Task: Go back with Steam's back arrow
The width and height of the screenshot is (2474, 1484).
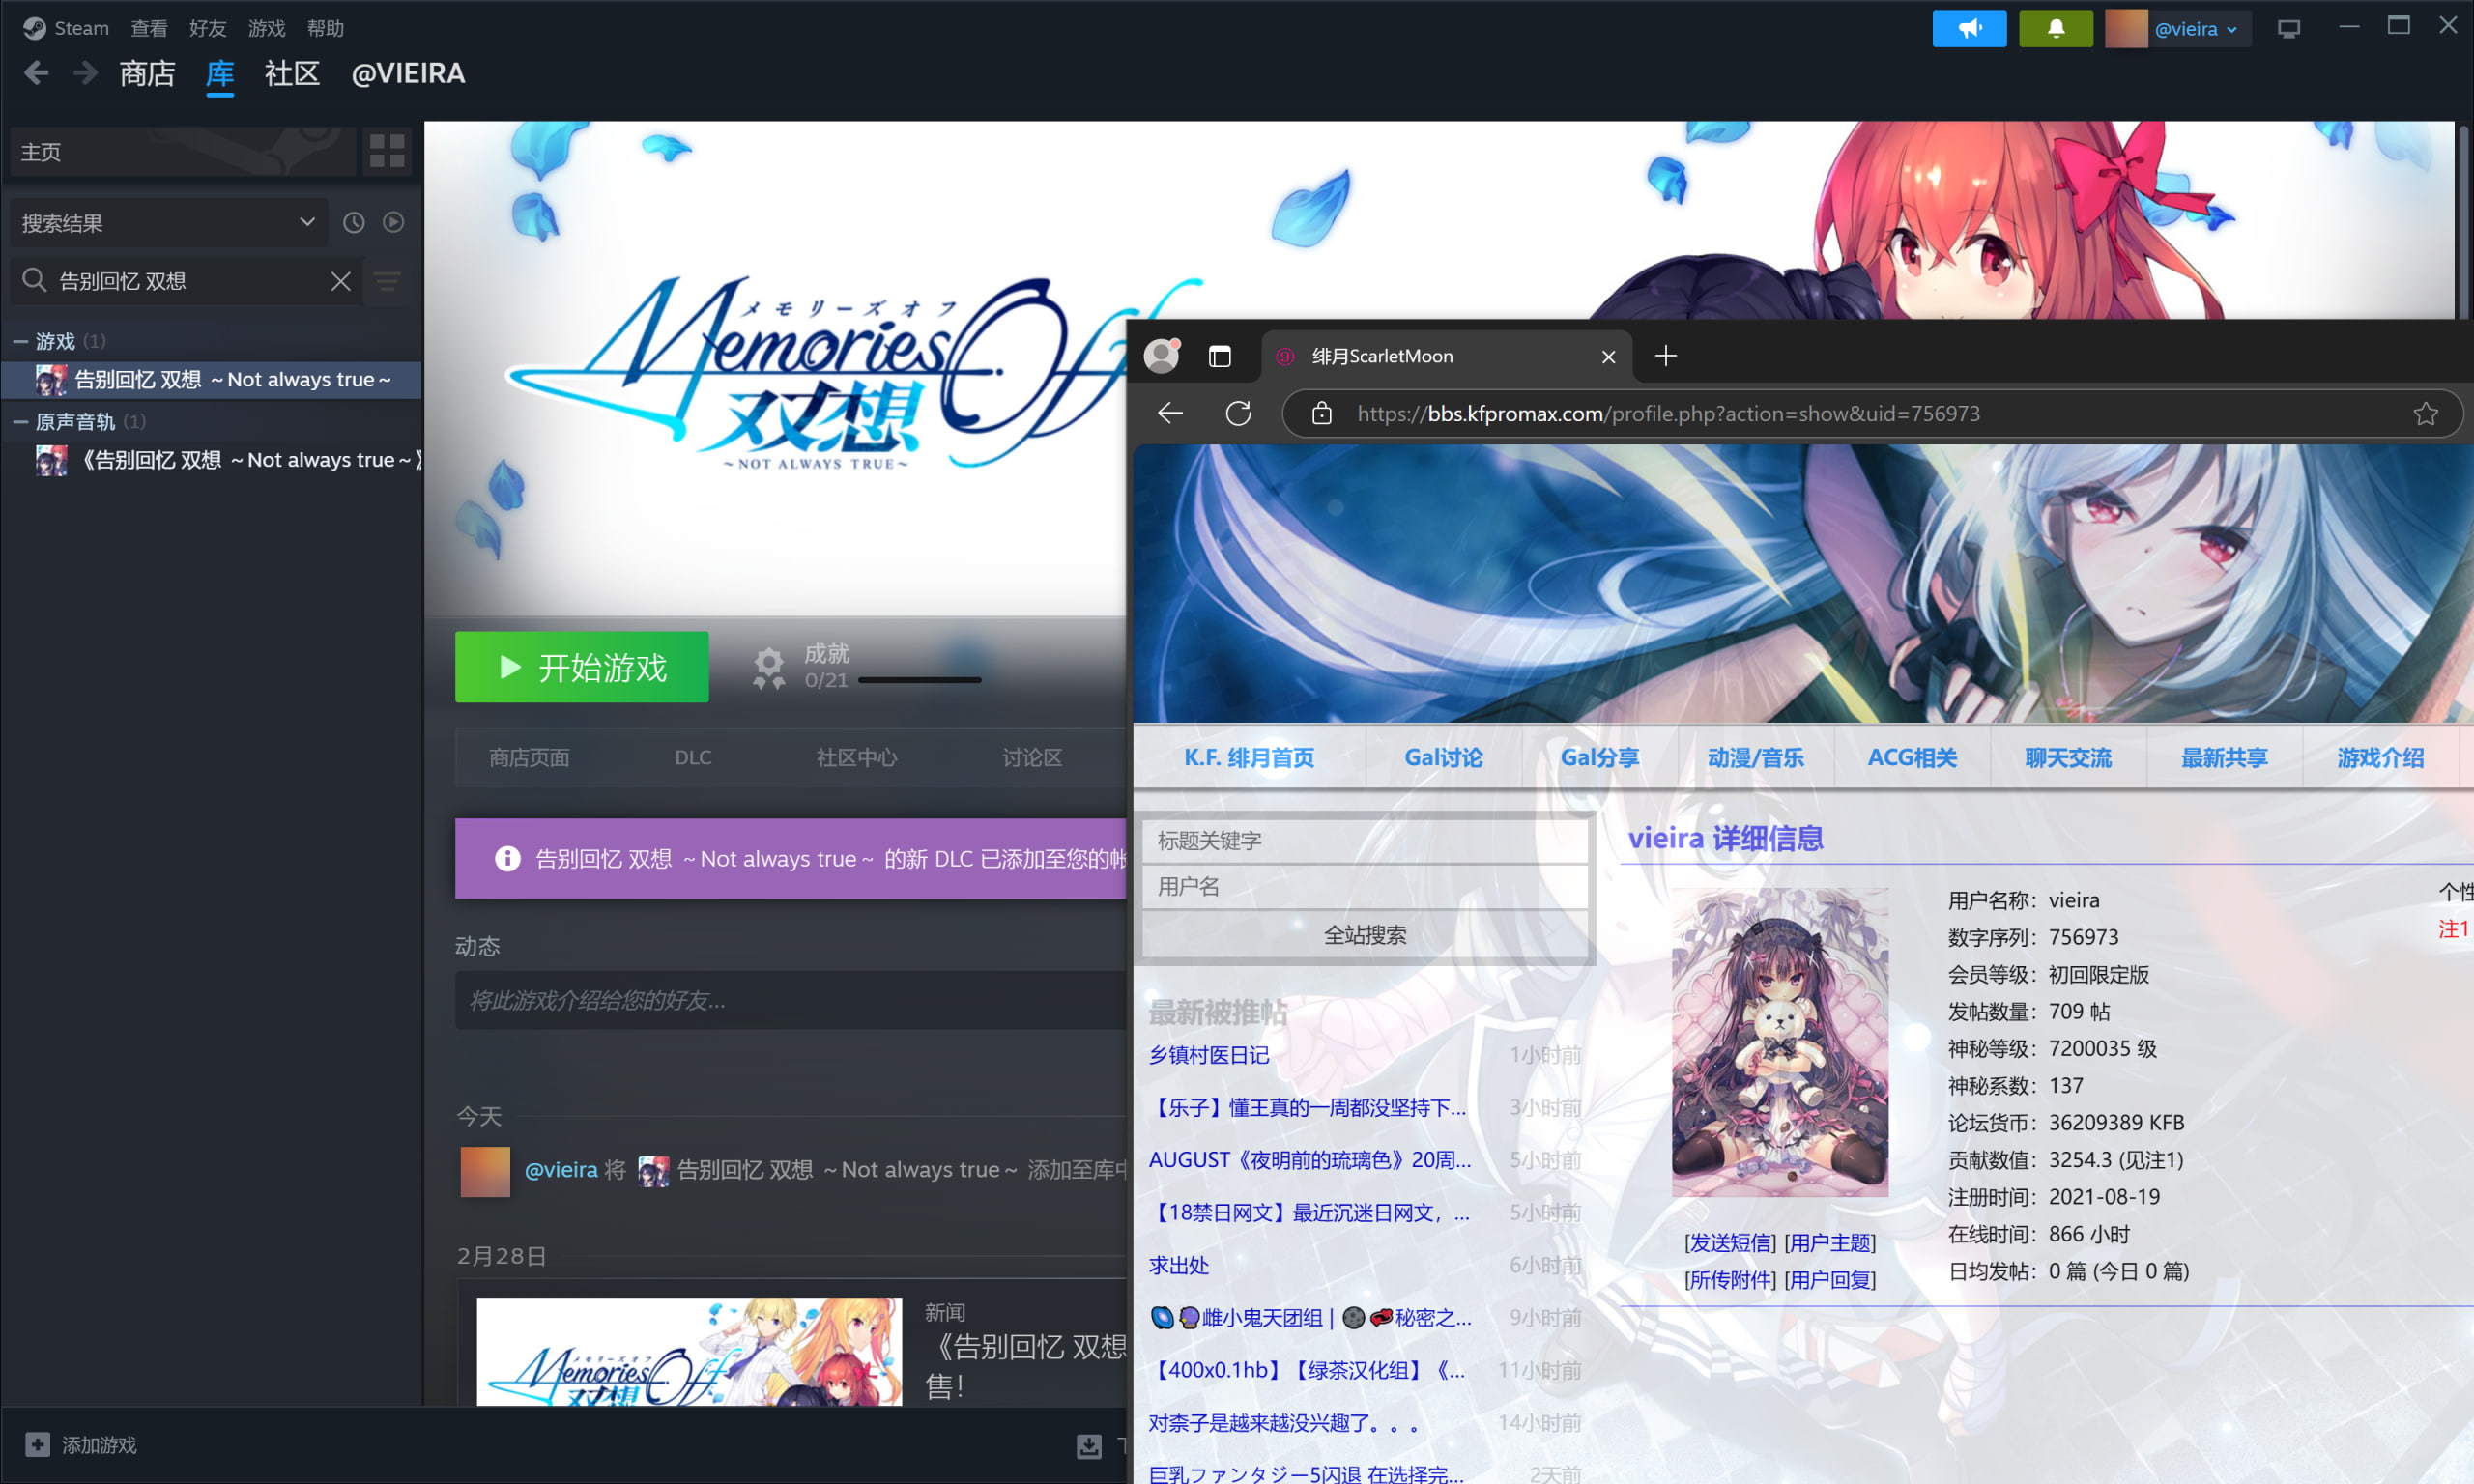Action: pyautogui.click(x=36, y=73)
